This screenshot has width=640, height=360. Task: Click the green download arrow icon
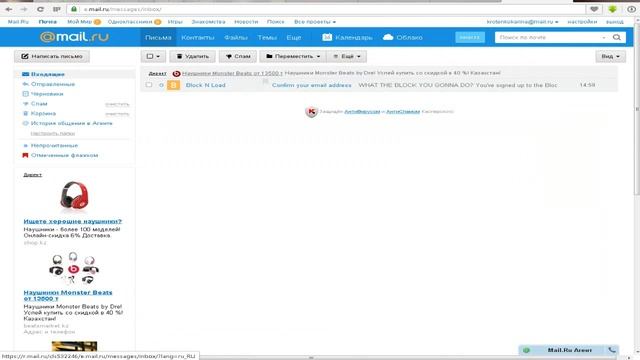[x=612, y=9]
